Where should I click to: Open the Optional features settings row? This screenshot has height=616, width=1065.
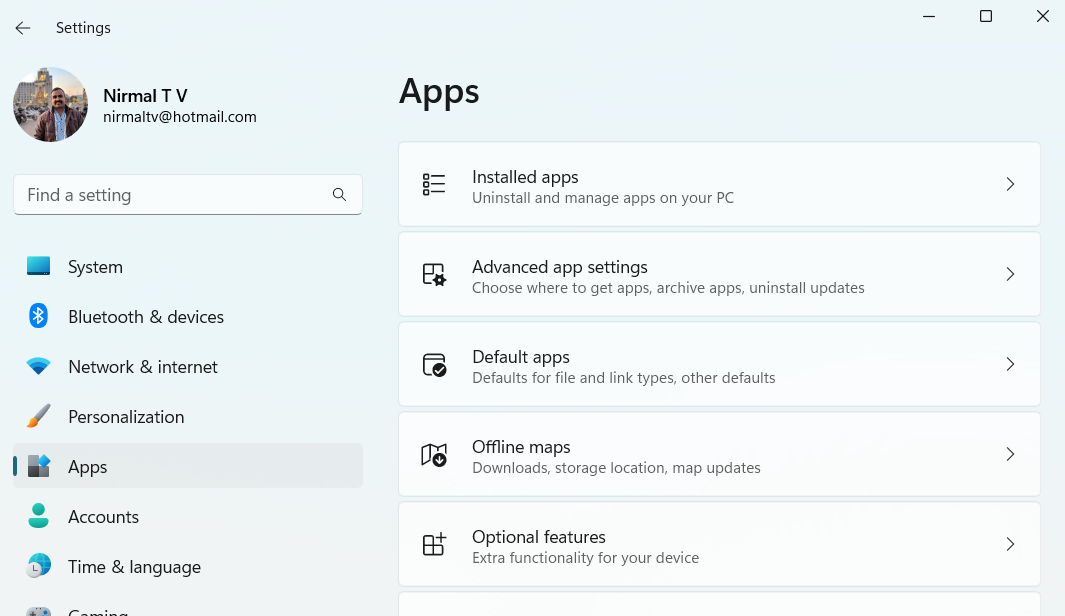pos(719,544)
